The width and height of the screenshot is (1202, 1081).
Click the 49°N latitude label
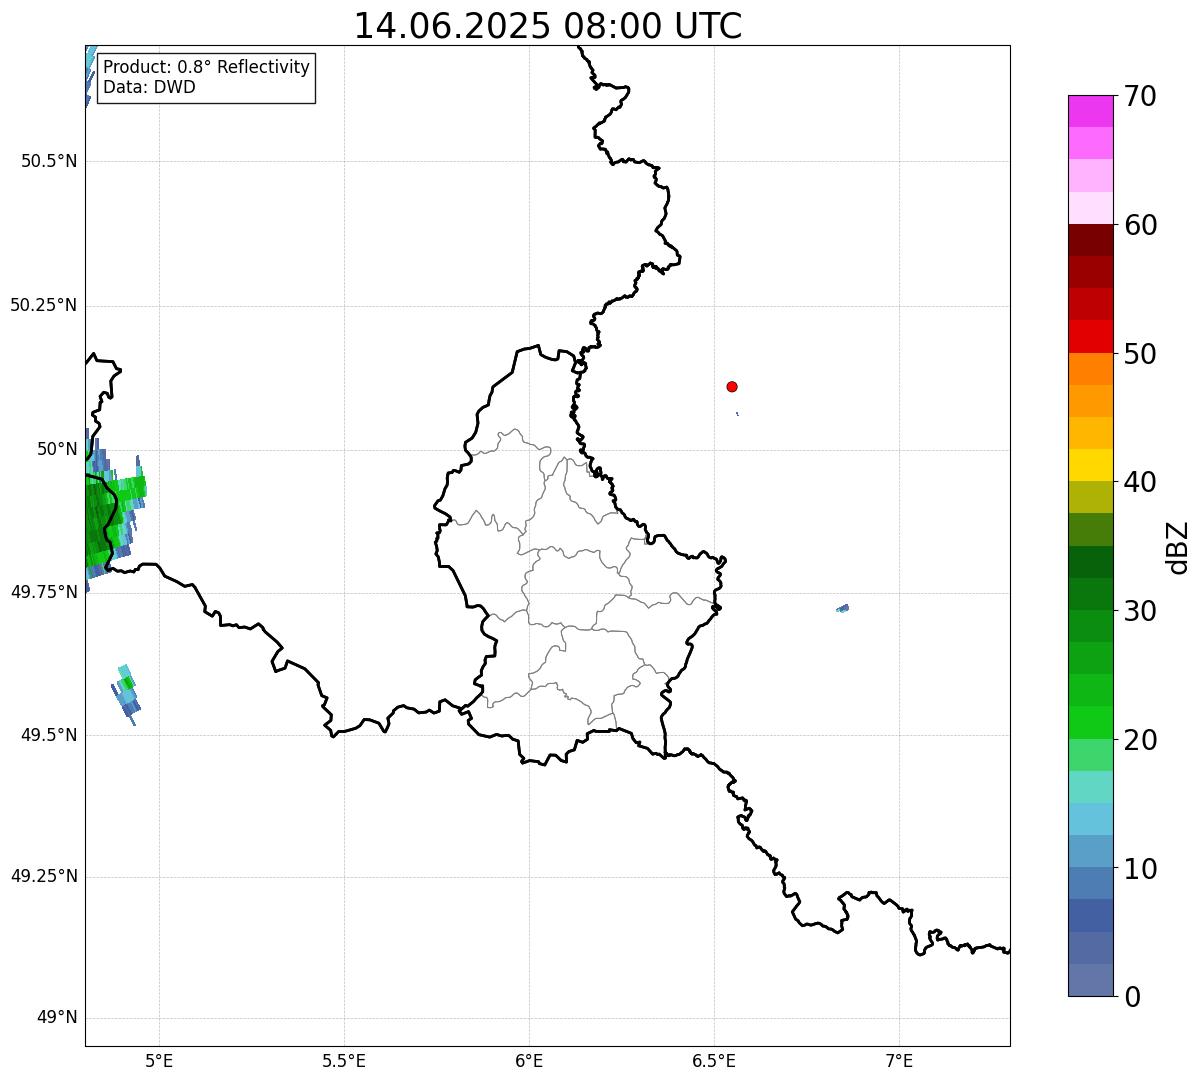[58, 1018]
